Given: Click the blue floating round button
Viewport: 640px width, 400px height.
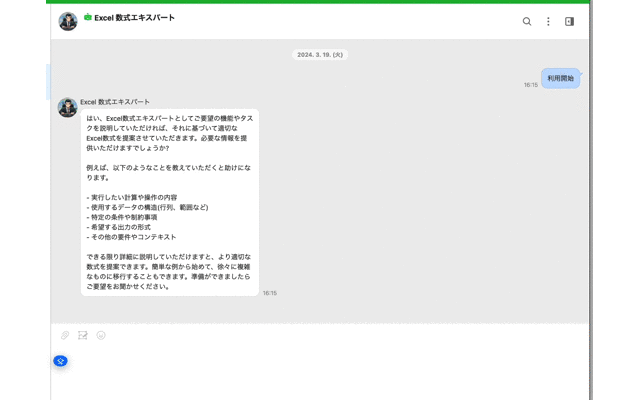Looking at the screenshot, I should coord(60,361).
